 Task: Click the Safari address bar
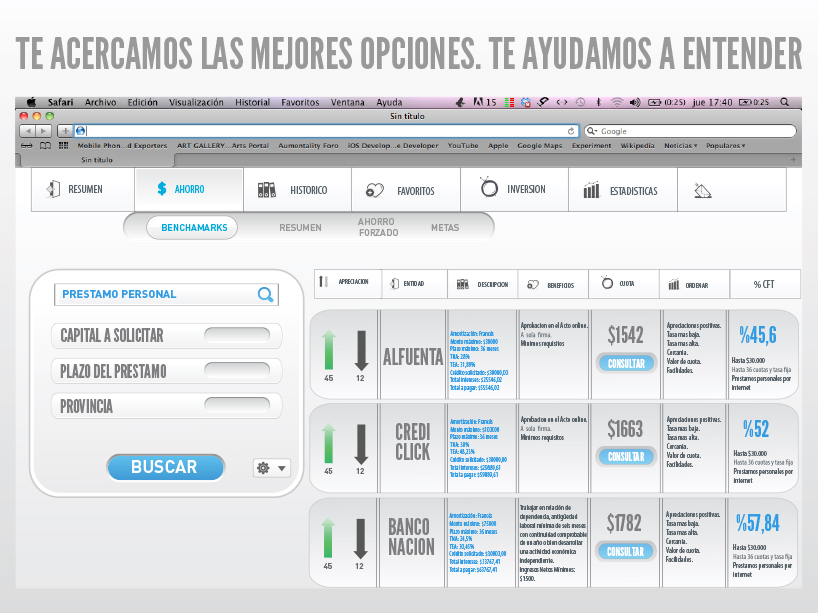(x=326, y=131)
